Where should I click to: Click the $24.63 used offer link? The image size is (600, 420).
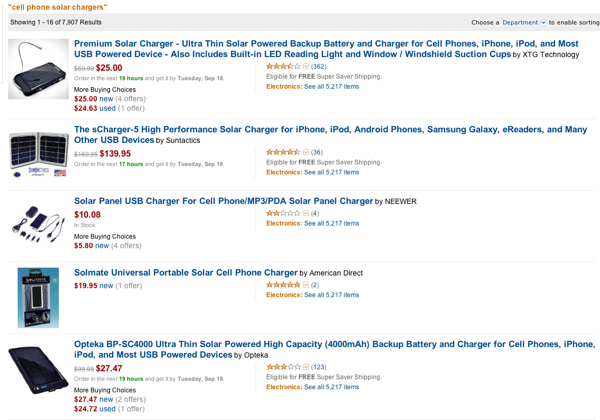click(94, 108)
